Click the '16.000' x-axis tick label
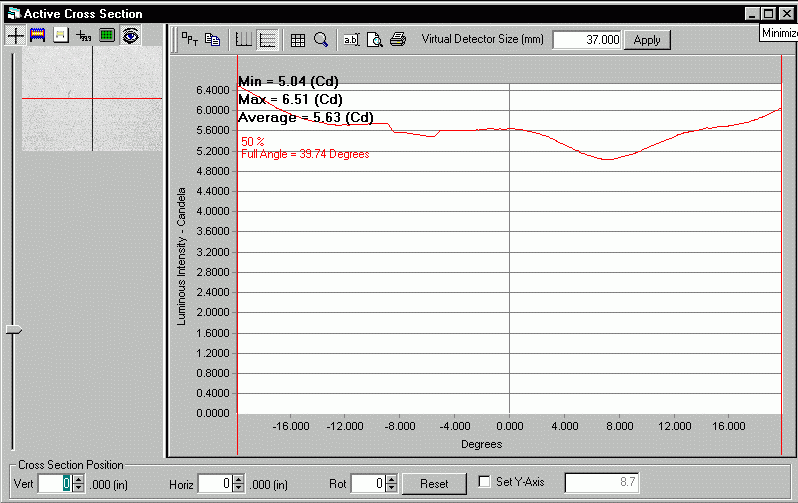Image resolution: width=798 pixels, height=503 pixels. 728,426
